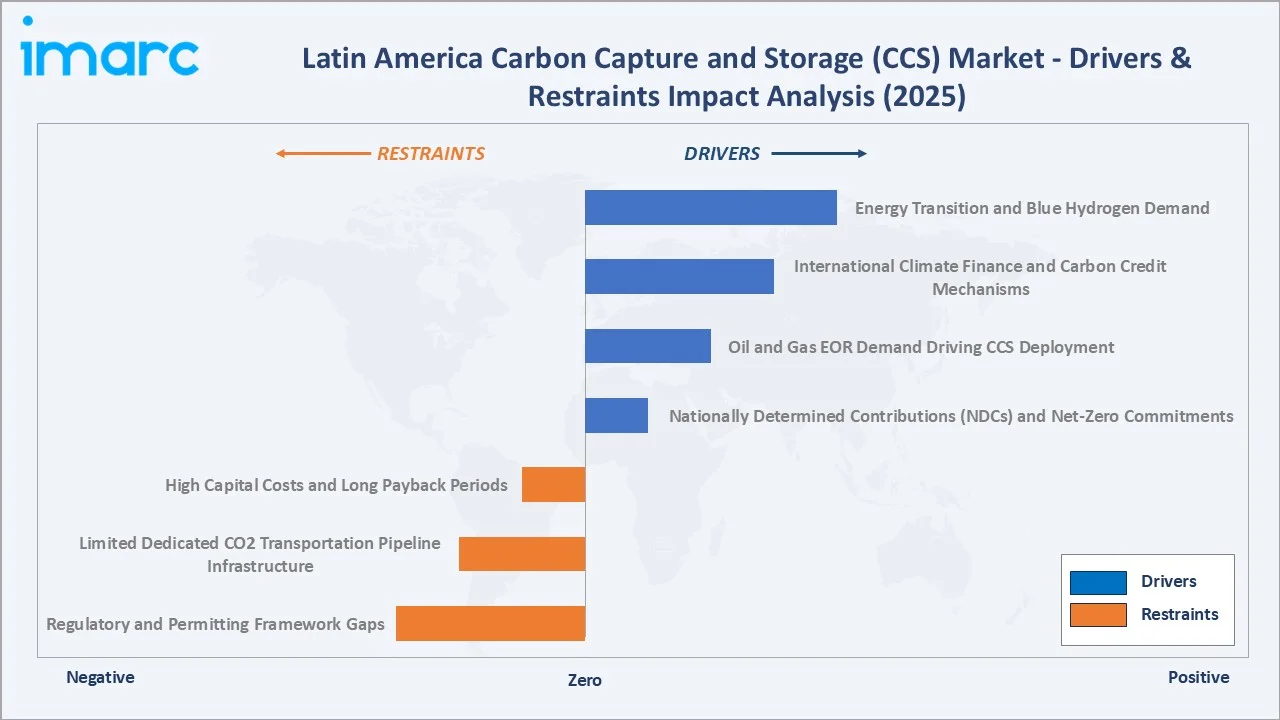Select the International Climate Finance bar
Screen dimensions: 1280x720
(x=679, y=277)
